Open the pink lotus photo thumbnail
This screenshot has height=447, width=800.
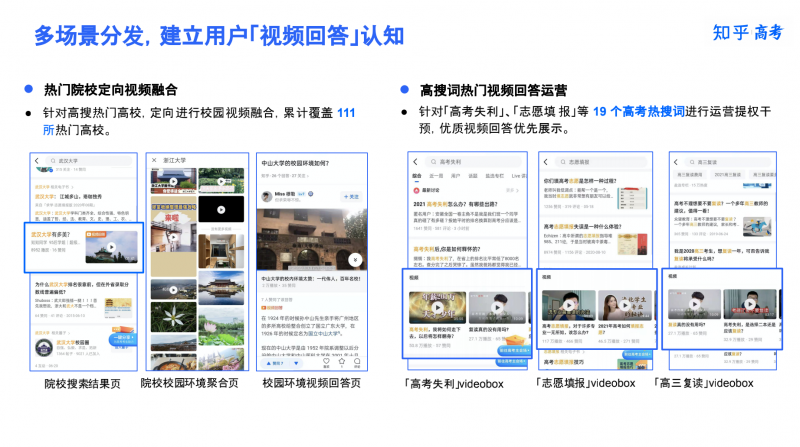click(x=221, y=326)
